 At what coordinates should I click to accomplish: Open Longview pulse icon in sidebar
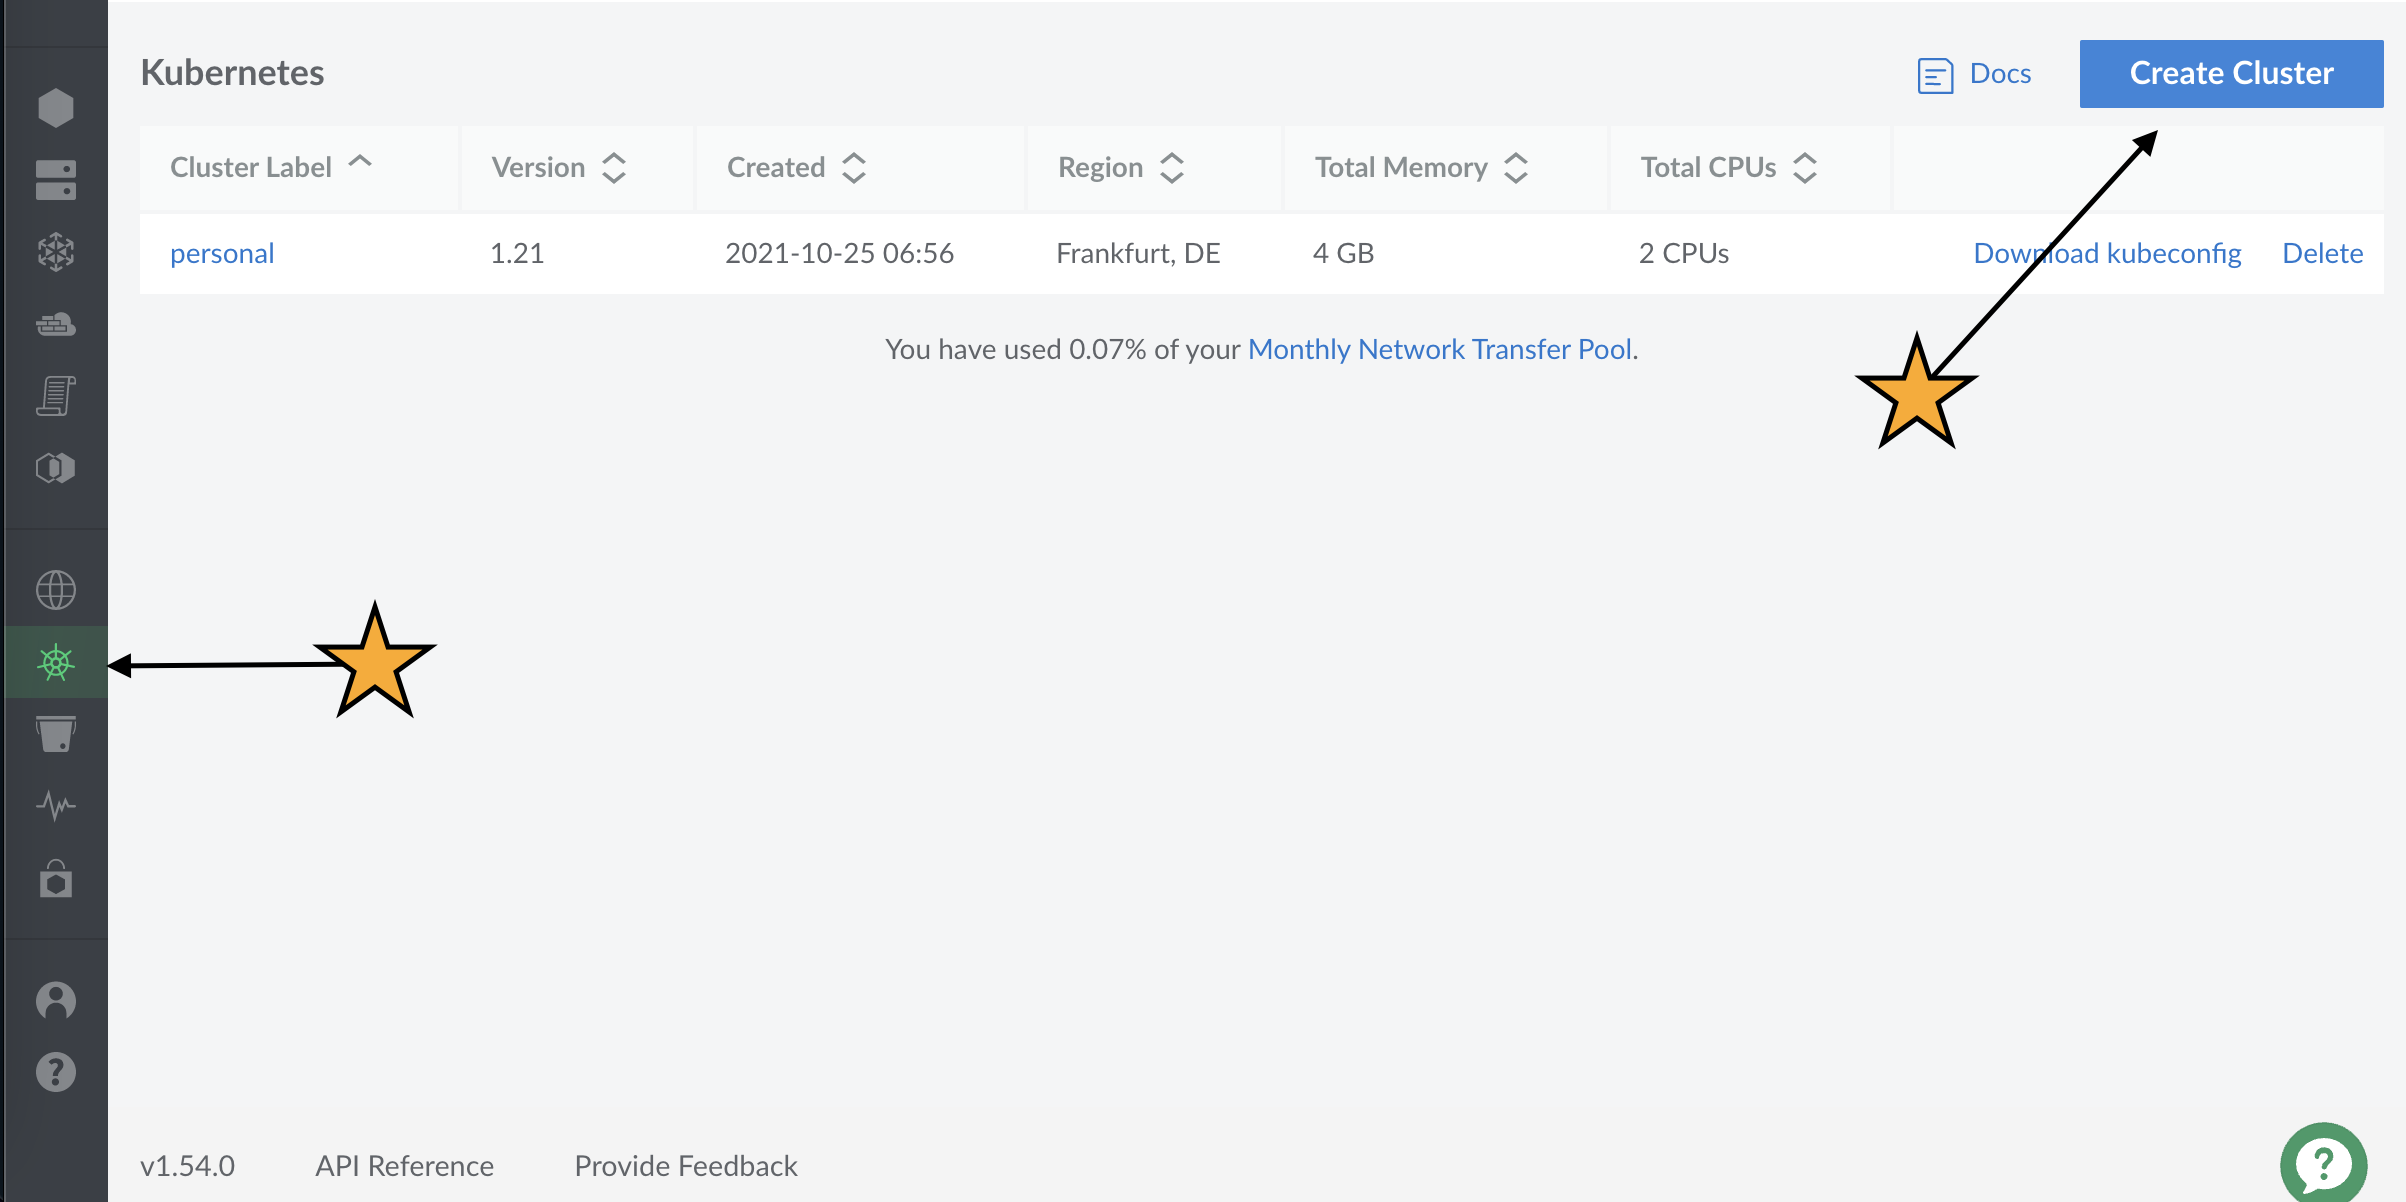[x=56, y=806]
